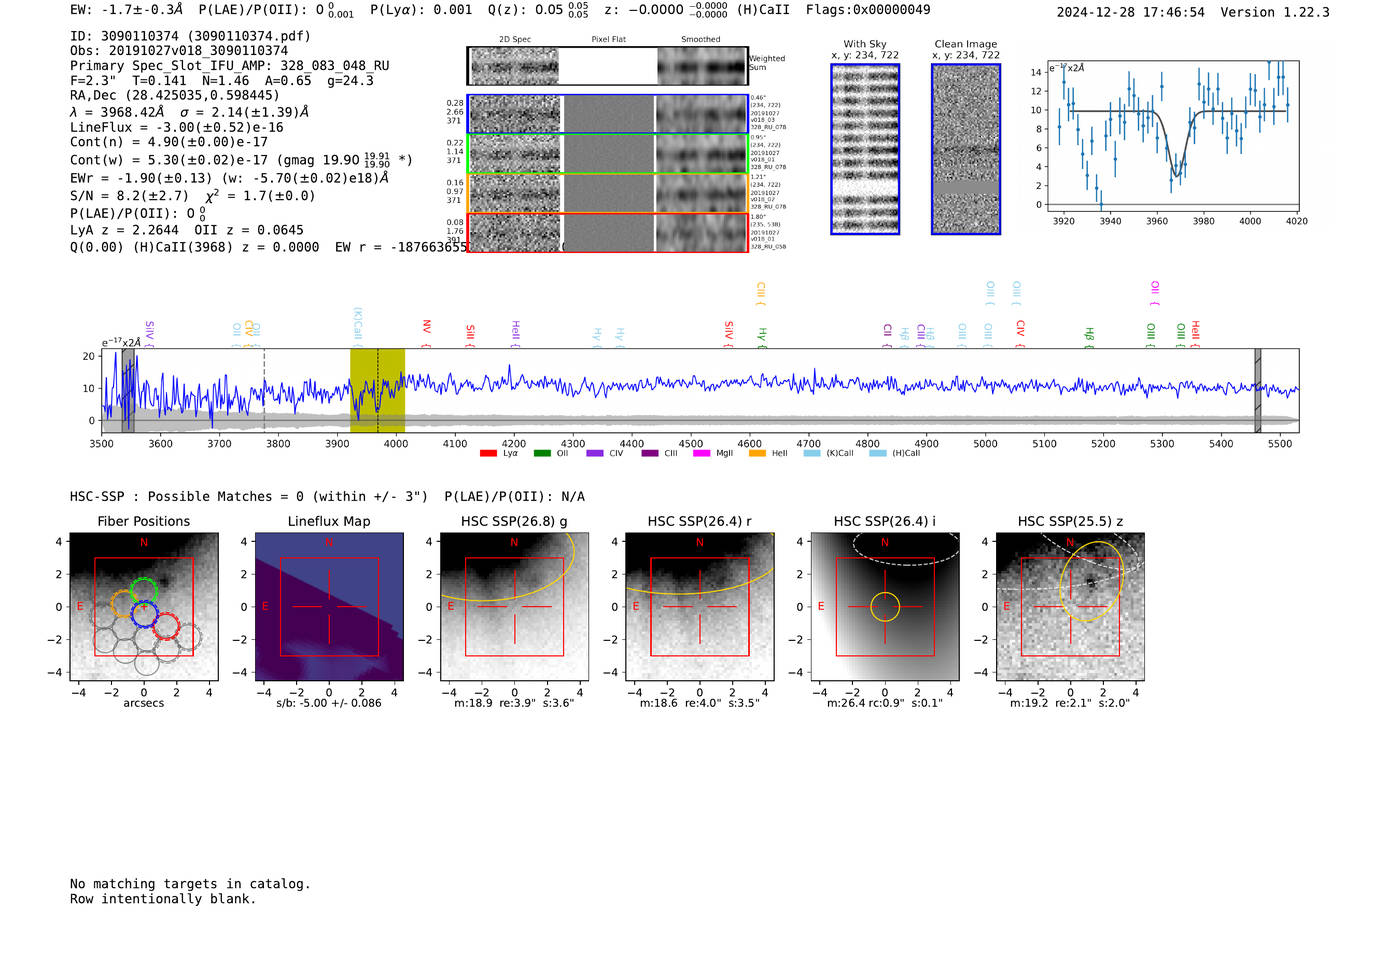Select the green-bordered 2D spectrum fiber row
The image size is (1400, 953).
click(x=607, y=154)
